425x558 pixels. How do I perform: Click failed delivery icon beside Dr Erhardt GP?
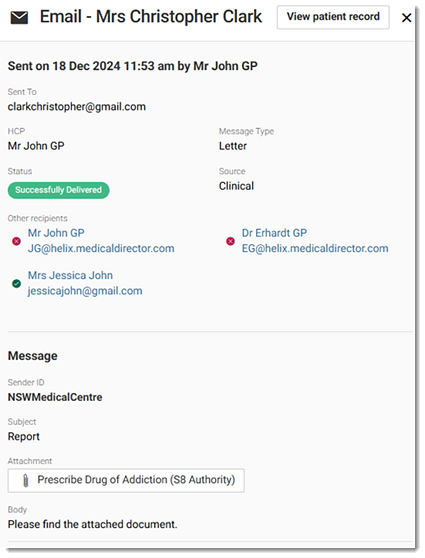pos(230,241)
